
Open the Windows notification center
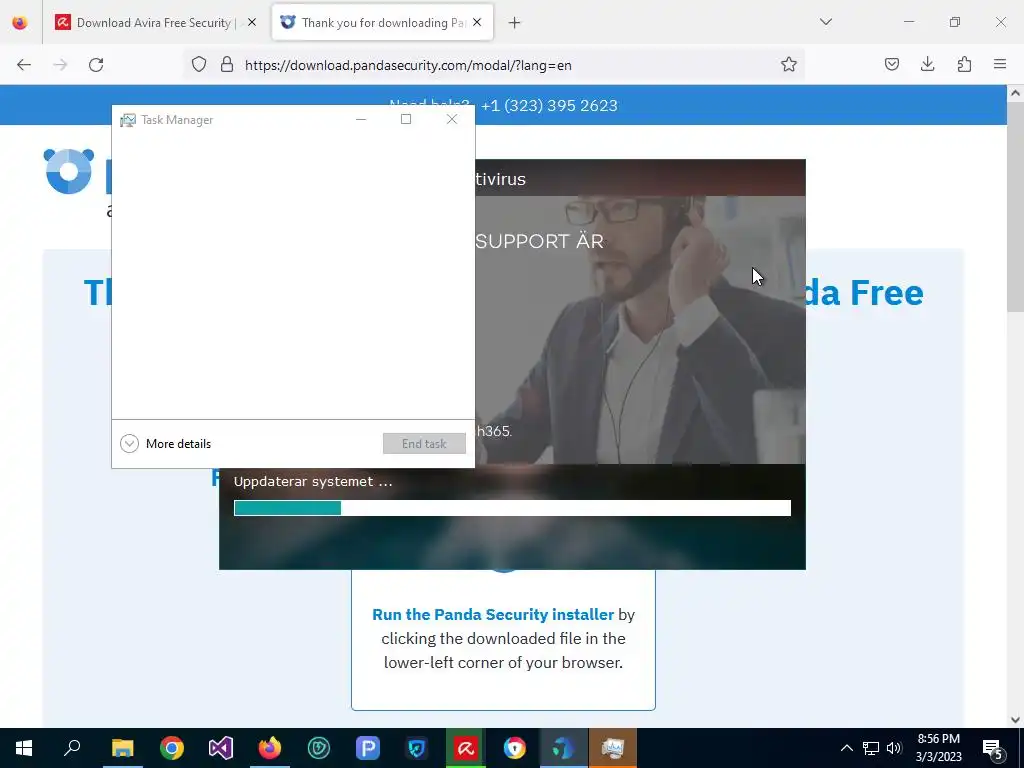click(x=993, y=748)
